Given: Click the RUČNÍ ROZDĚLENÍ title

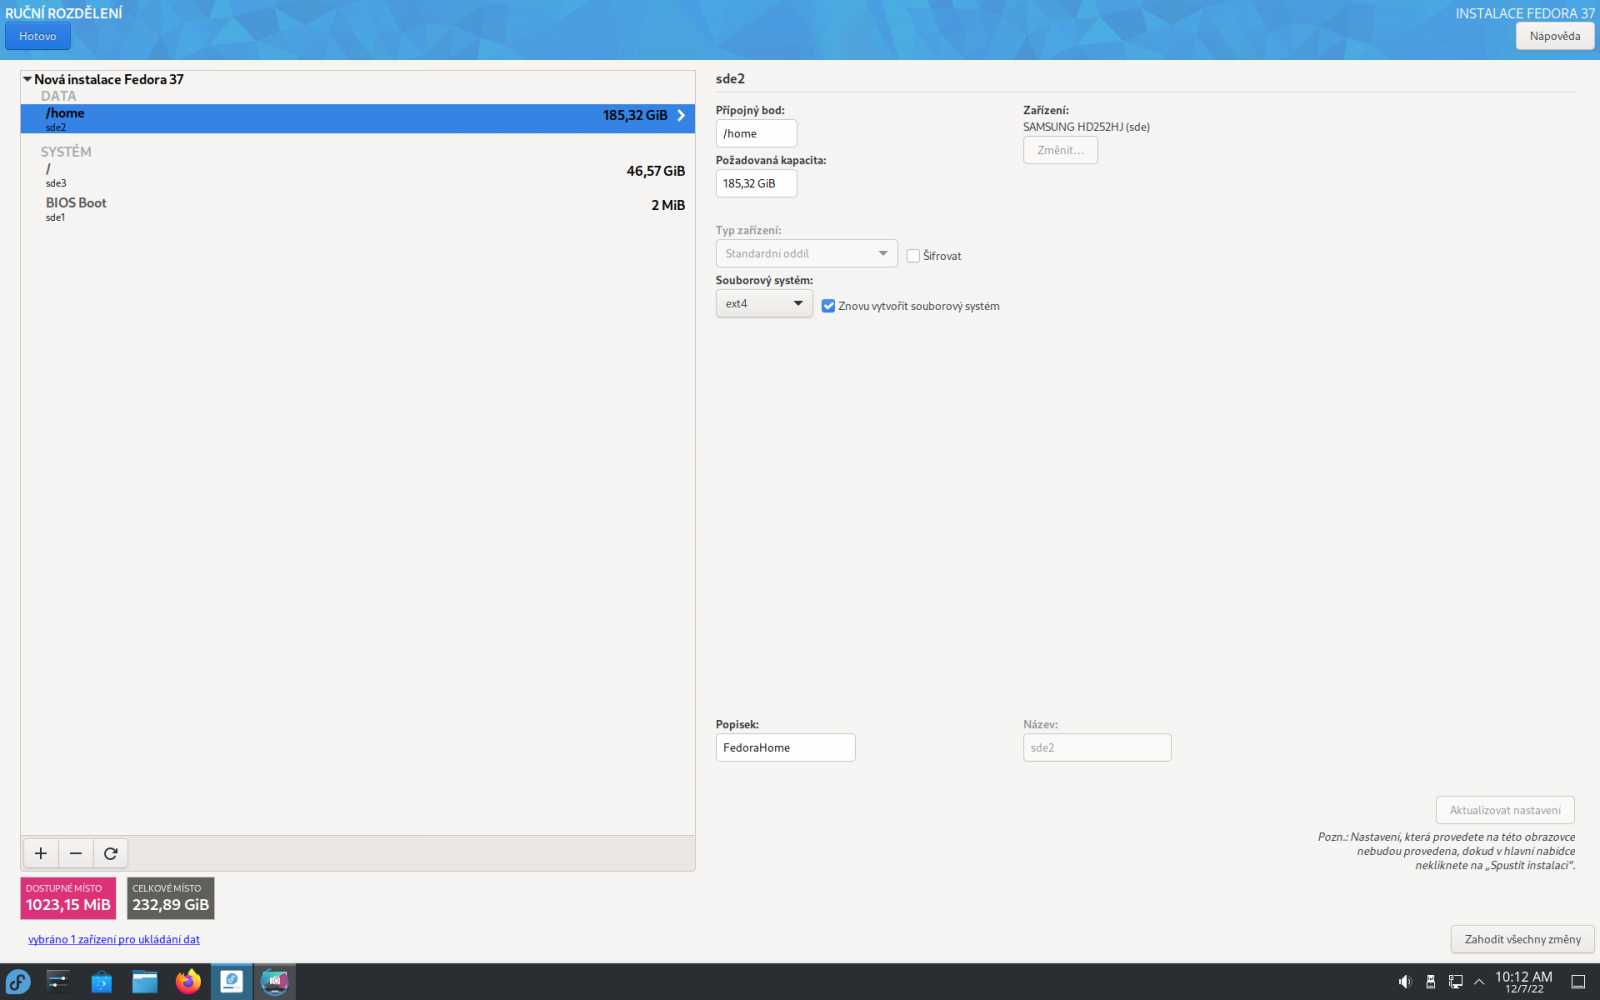Looking at the screenshot, I should coord(64,13).
